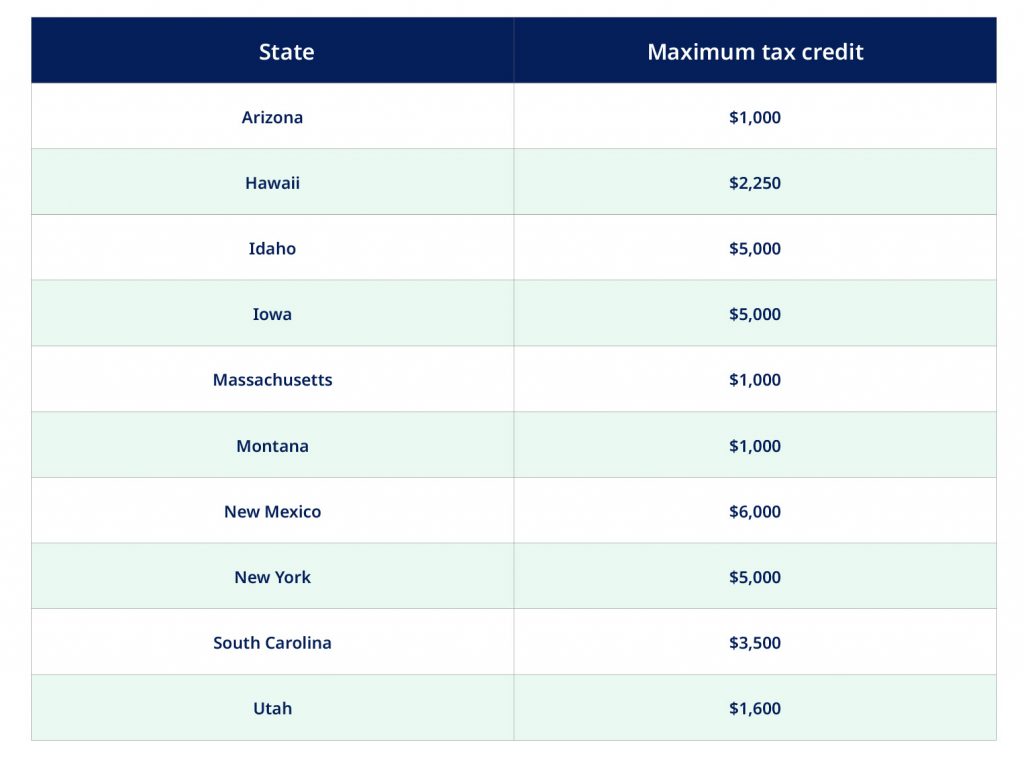
Task: Click New York's $5,000 credit amount
Action: tap(755, 577)
